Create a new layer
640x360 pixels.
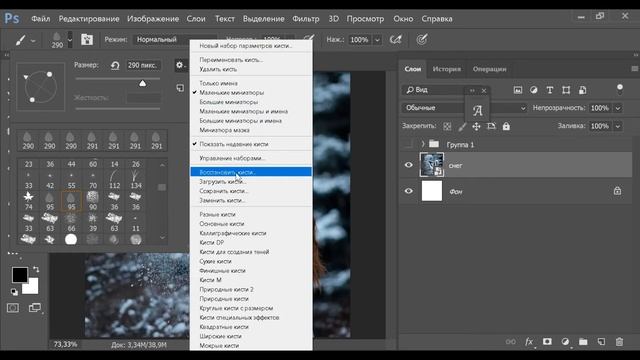(x=601, y=342)
